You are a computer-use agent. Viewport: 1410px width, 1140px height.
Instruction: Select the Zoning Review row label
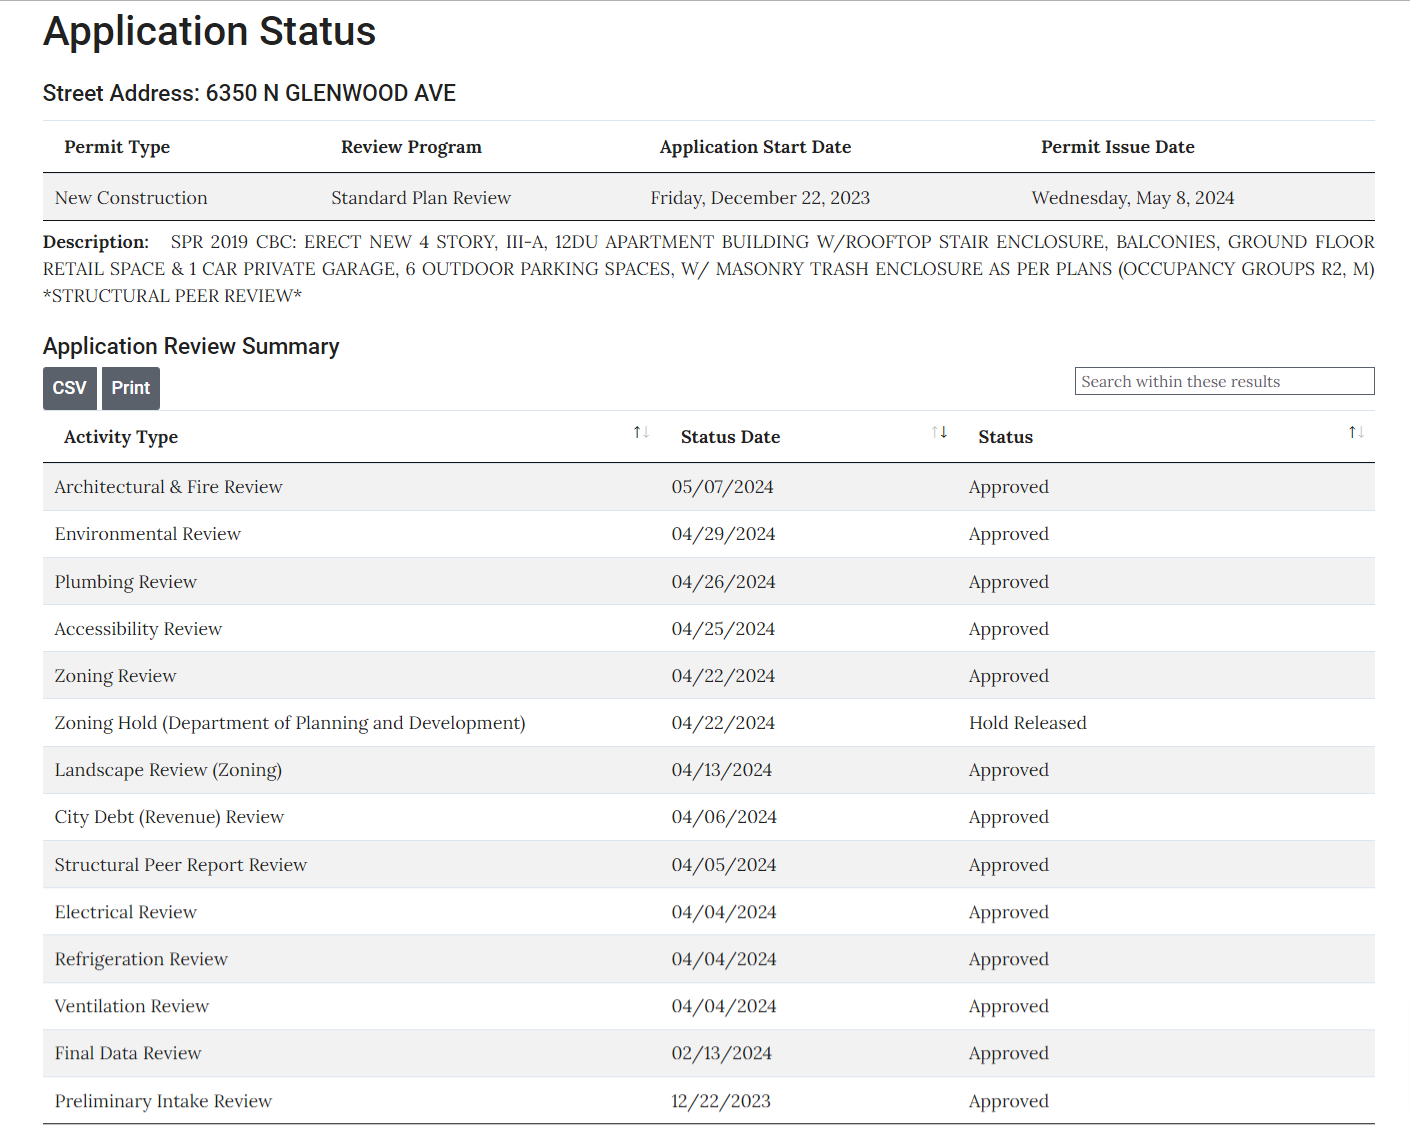pyautogui.click(x=115, y=676)
